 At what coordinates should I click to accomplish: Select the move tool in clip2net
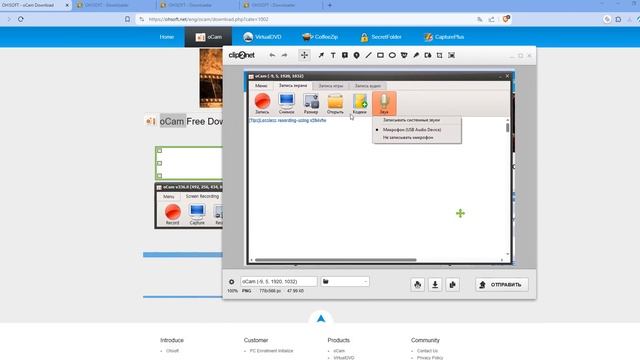coord(304,55)
